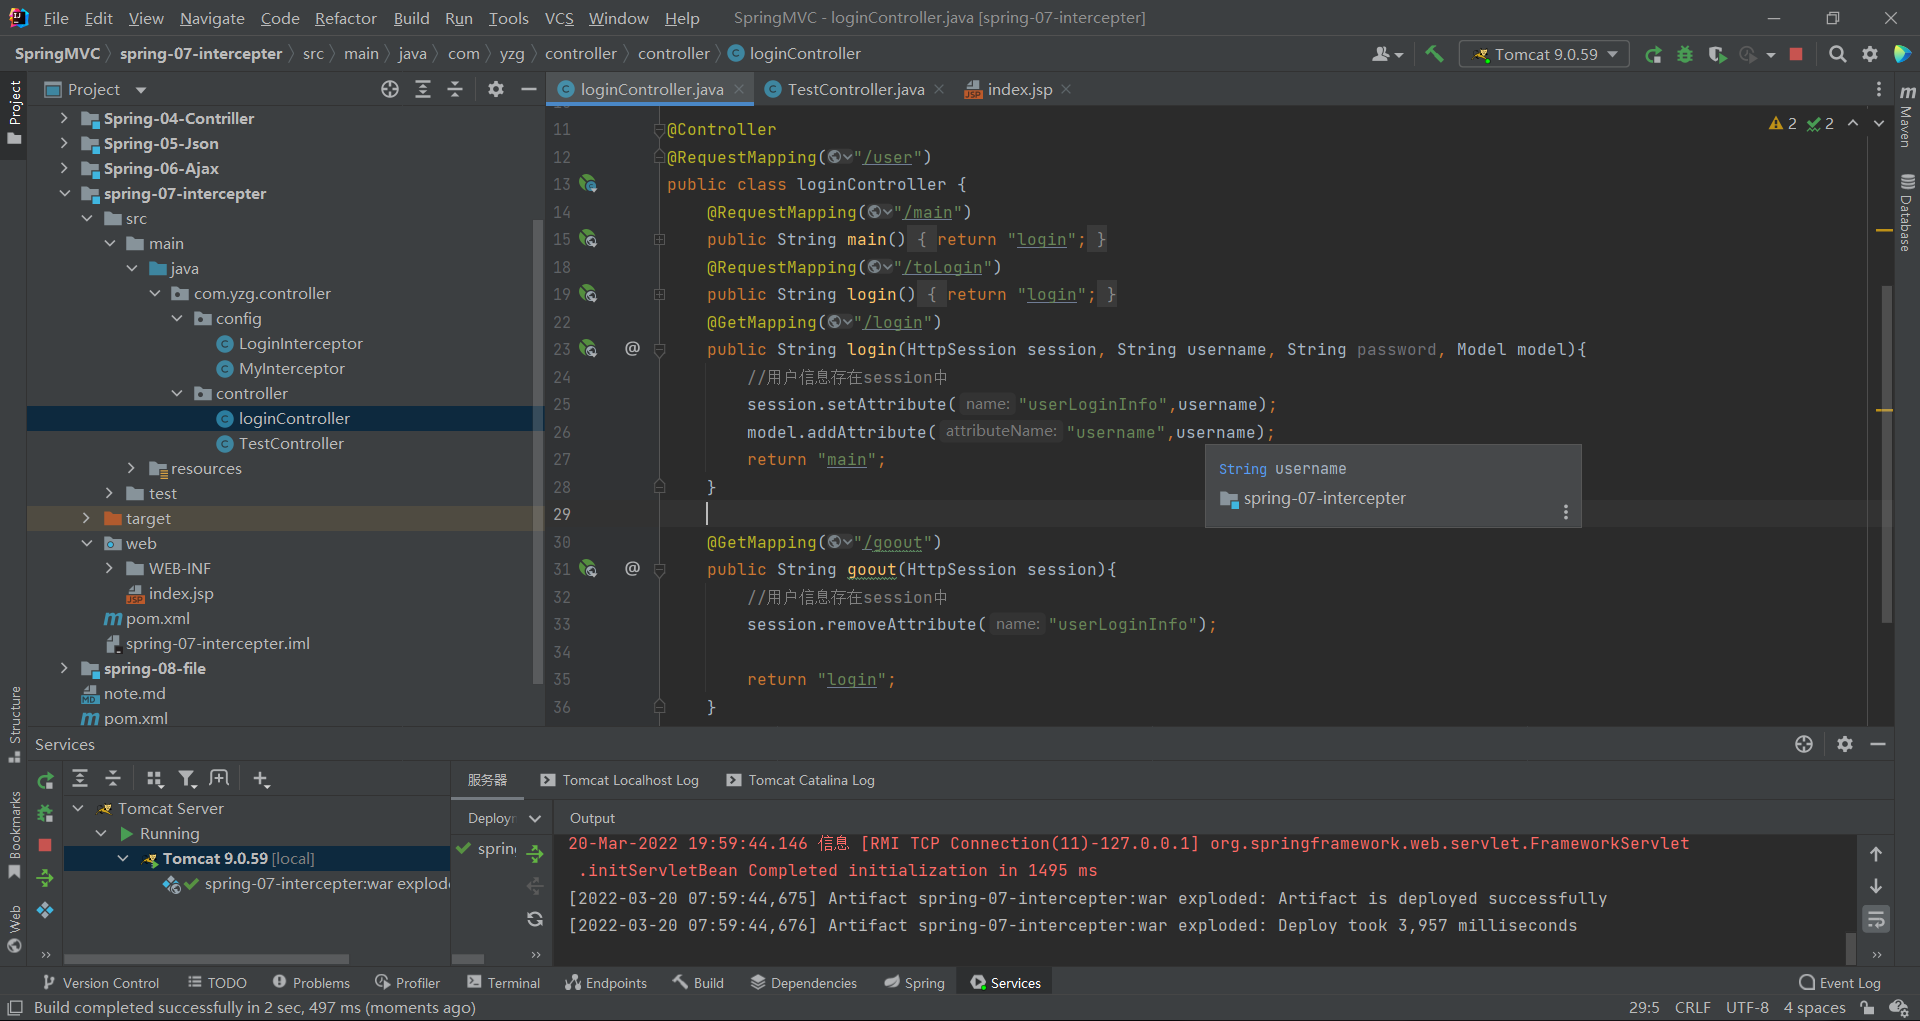Collapse all in Project panel
The width and height of the screenshot is (1920, 1021).
[455, 89]
